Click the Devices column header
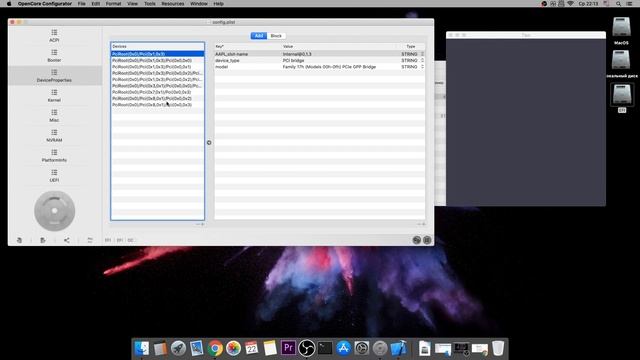 [157, 47]
